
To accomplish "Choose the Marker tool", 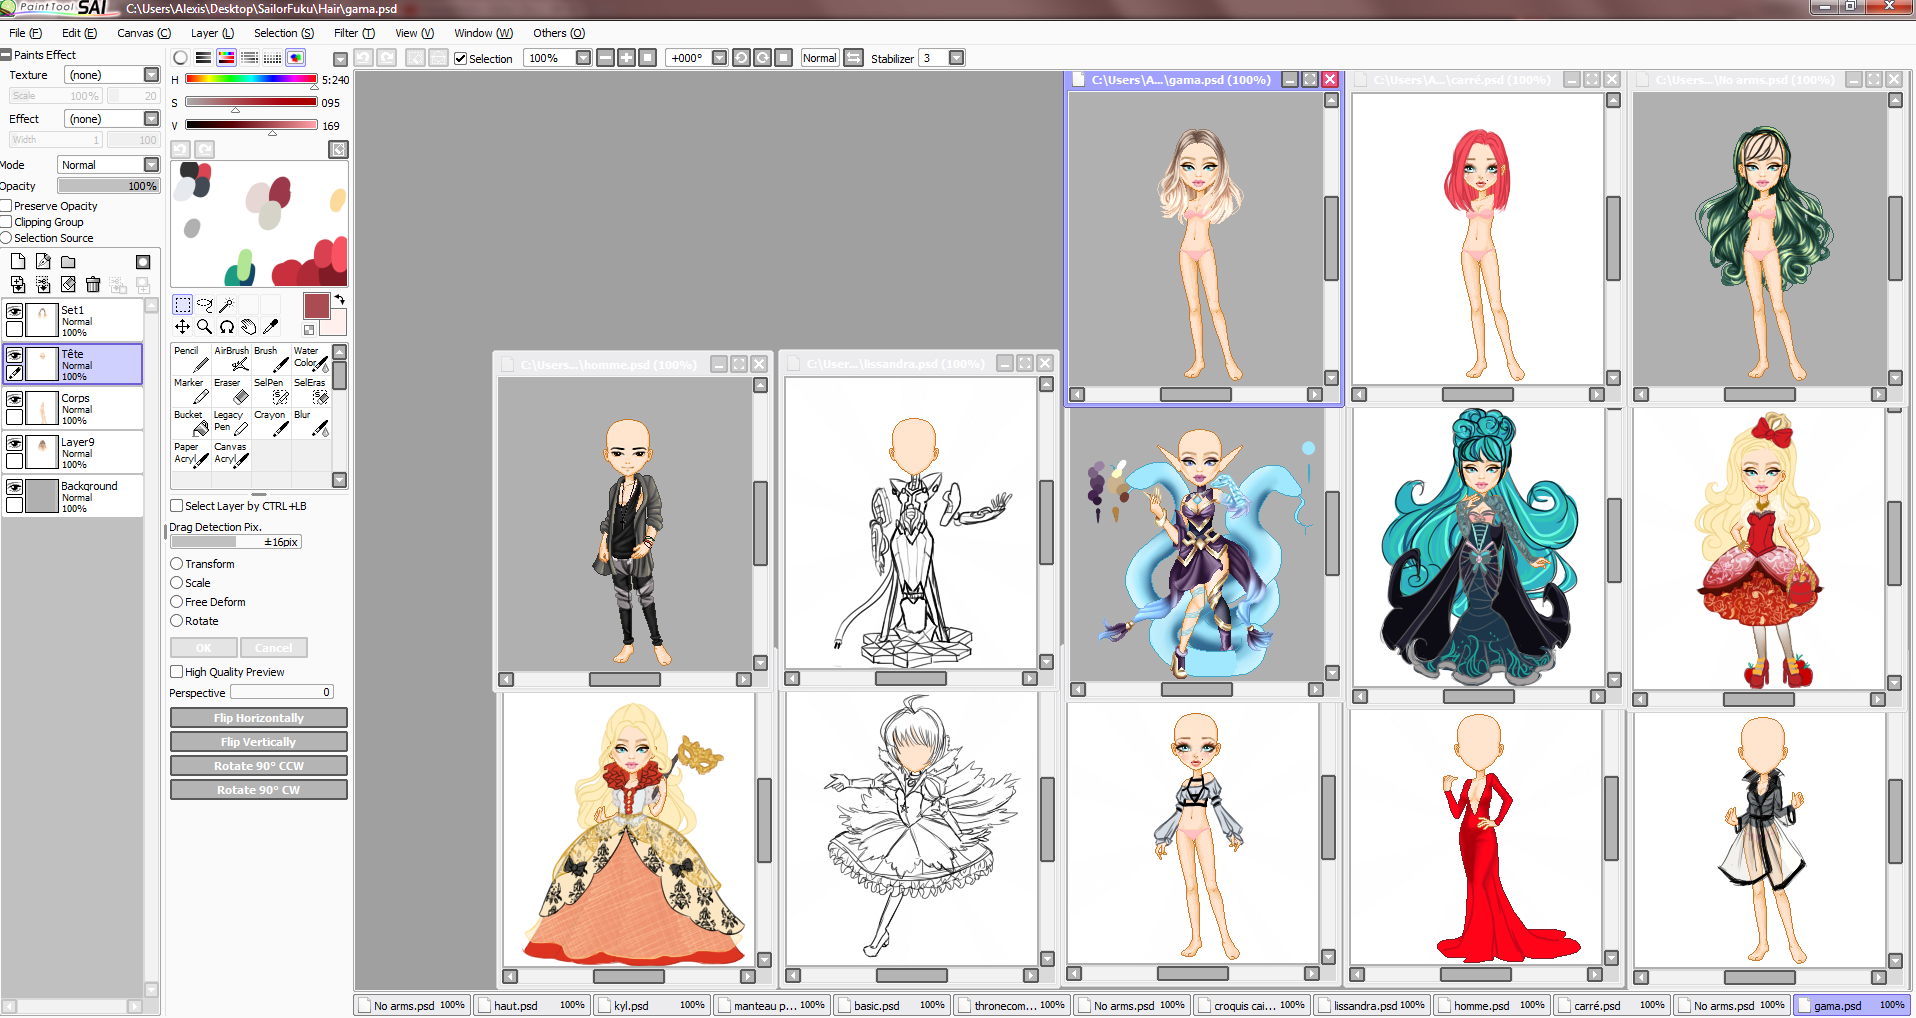I will coord(191,391).
